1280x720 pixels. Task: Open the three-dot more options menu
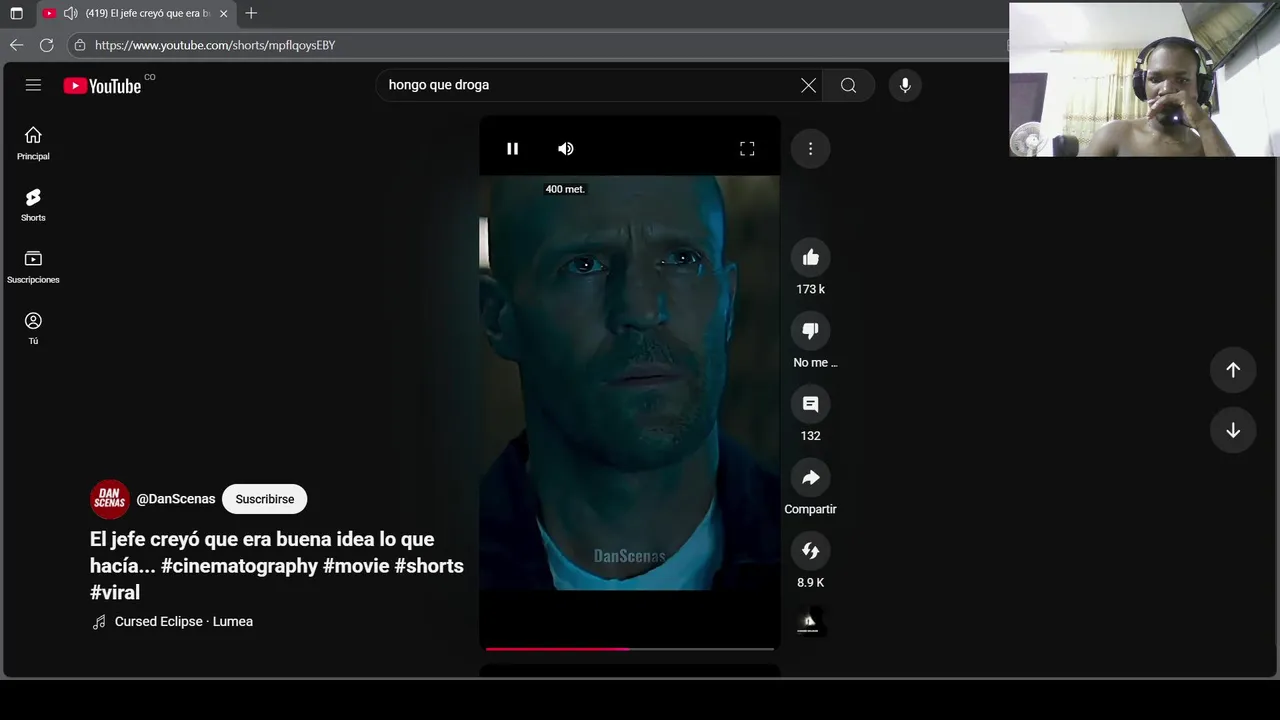point(810,149)
